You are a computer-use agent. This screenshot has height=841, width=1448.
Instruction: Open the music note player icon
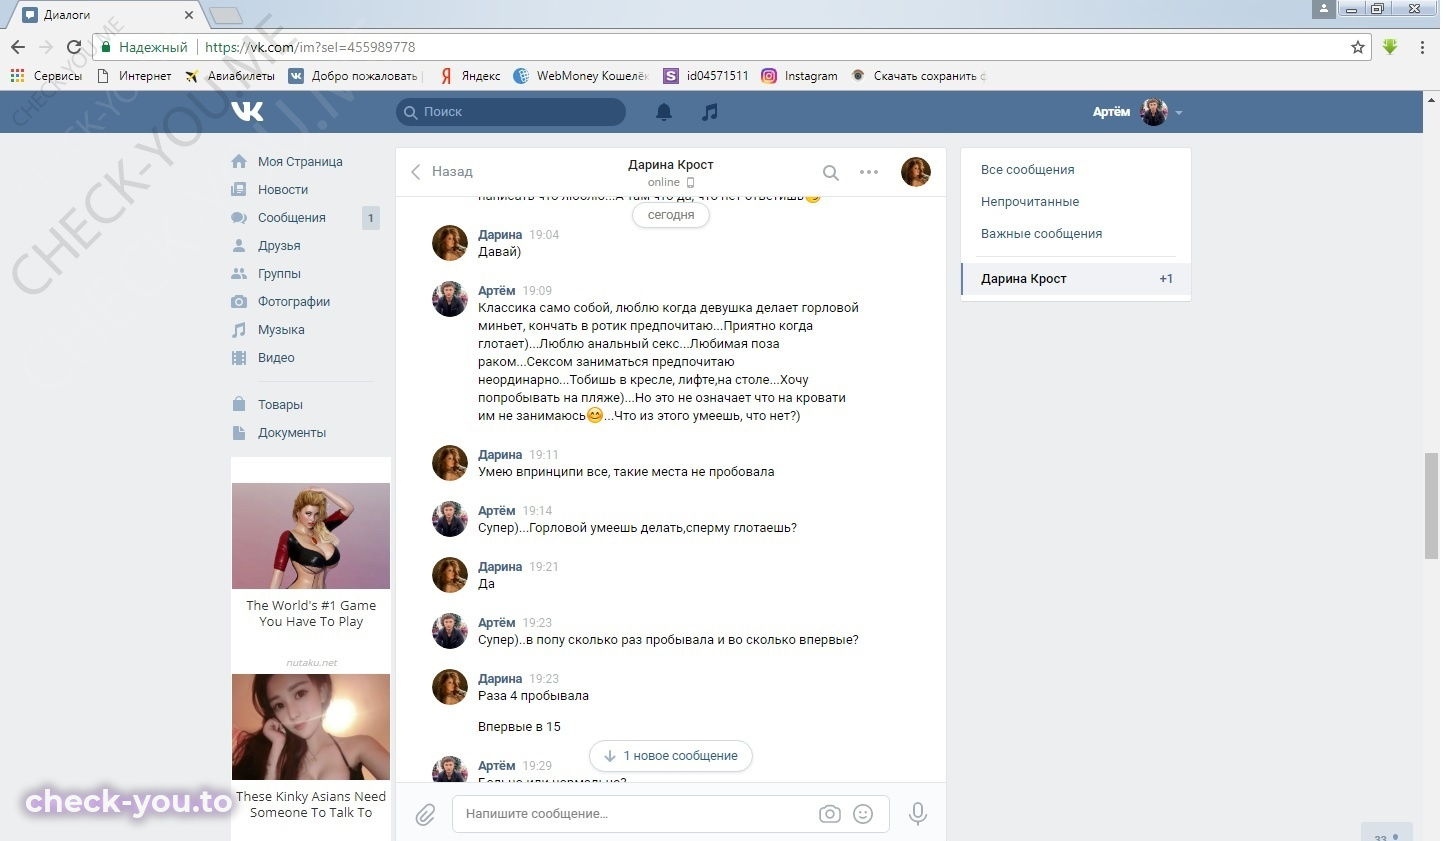click(x=710, y=112)
